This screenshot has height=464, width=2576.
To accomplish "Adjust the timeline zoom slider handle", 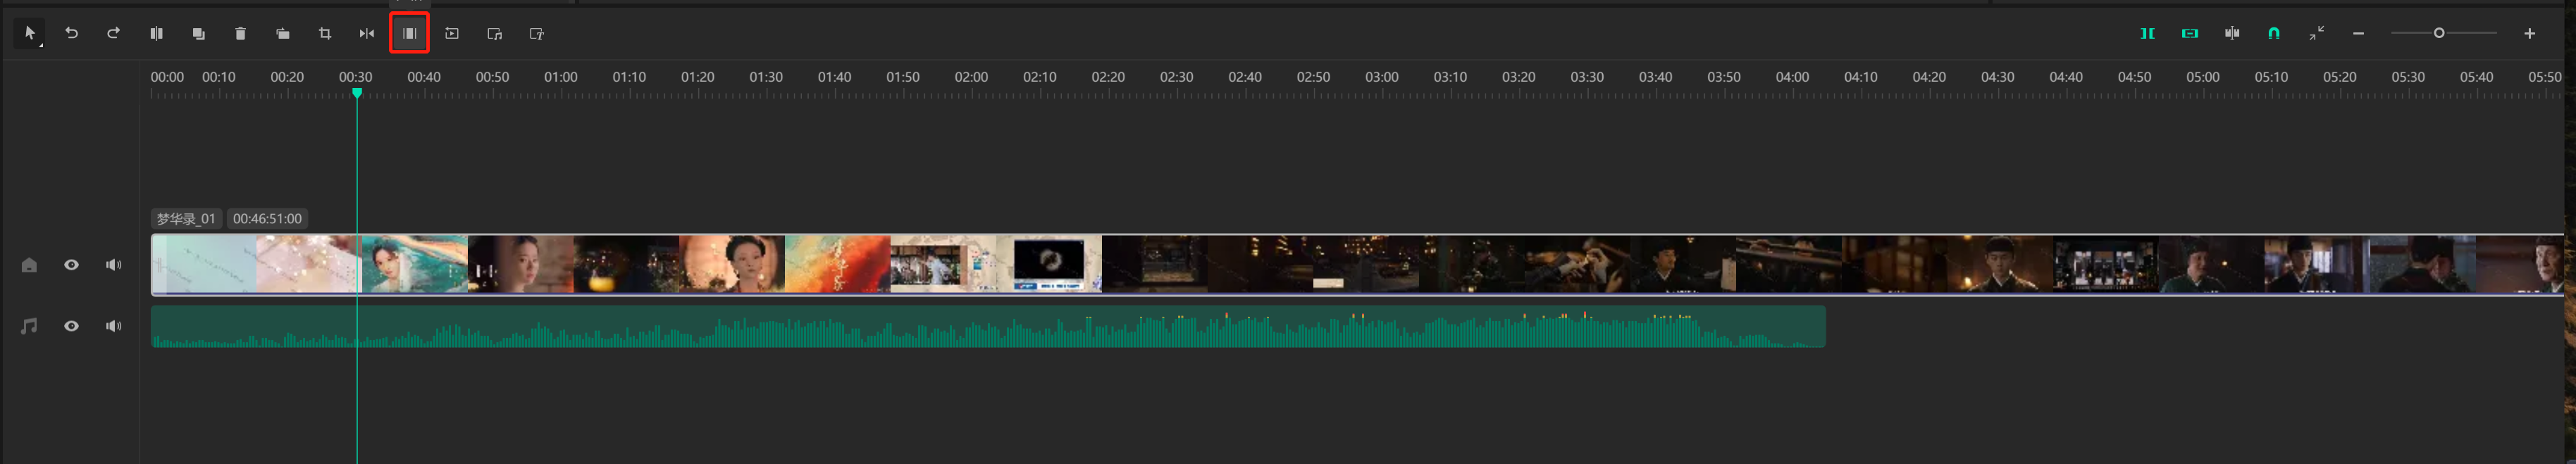I will point(2439,33).
